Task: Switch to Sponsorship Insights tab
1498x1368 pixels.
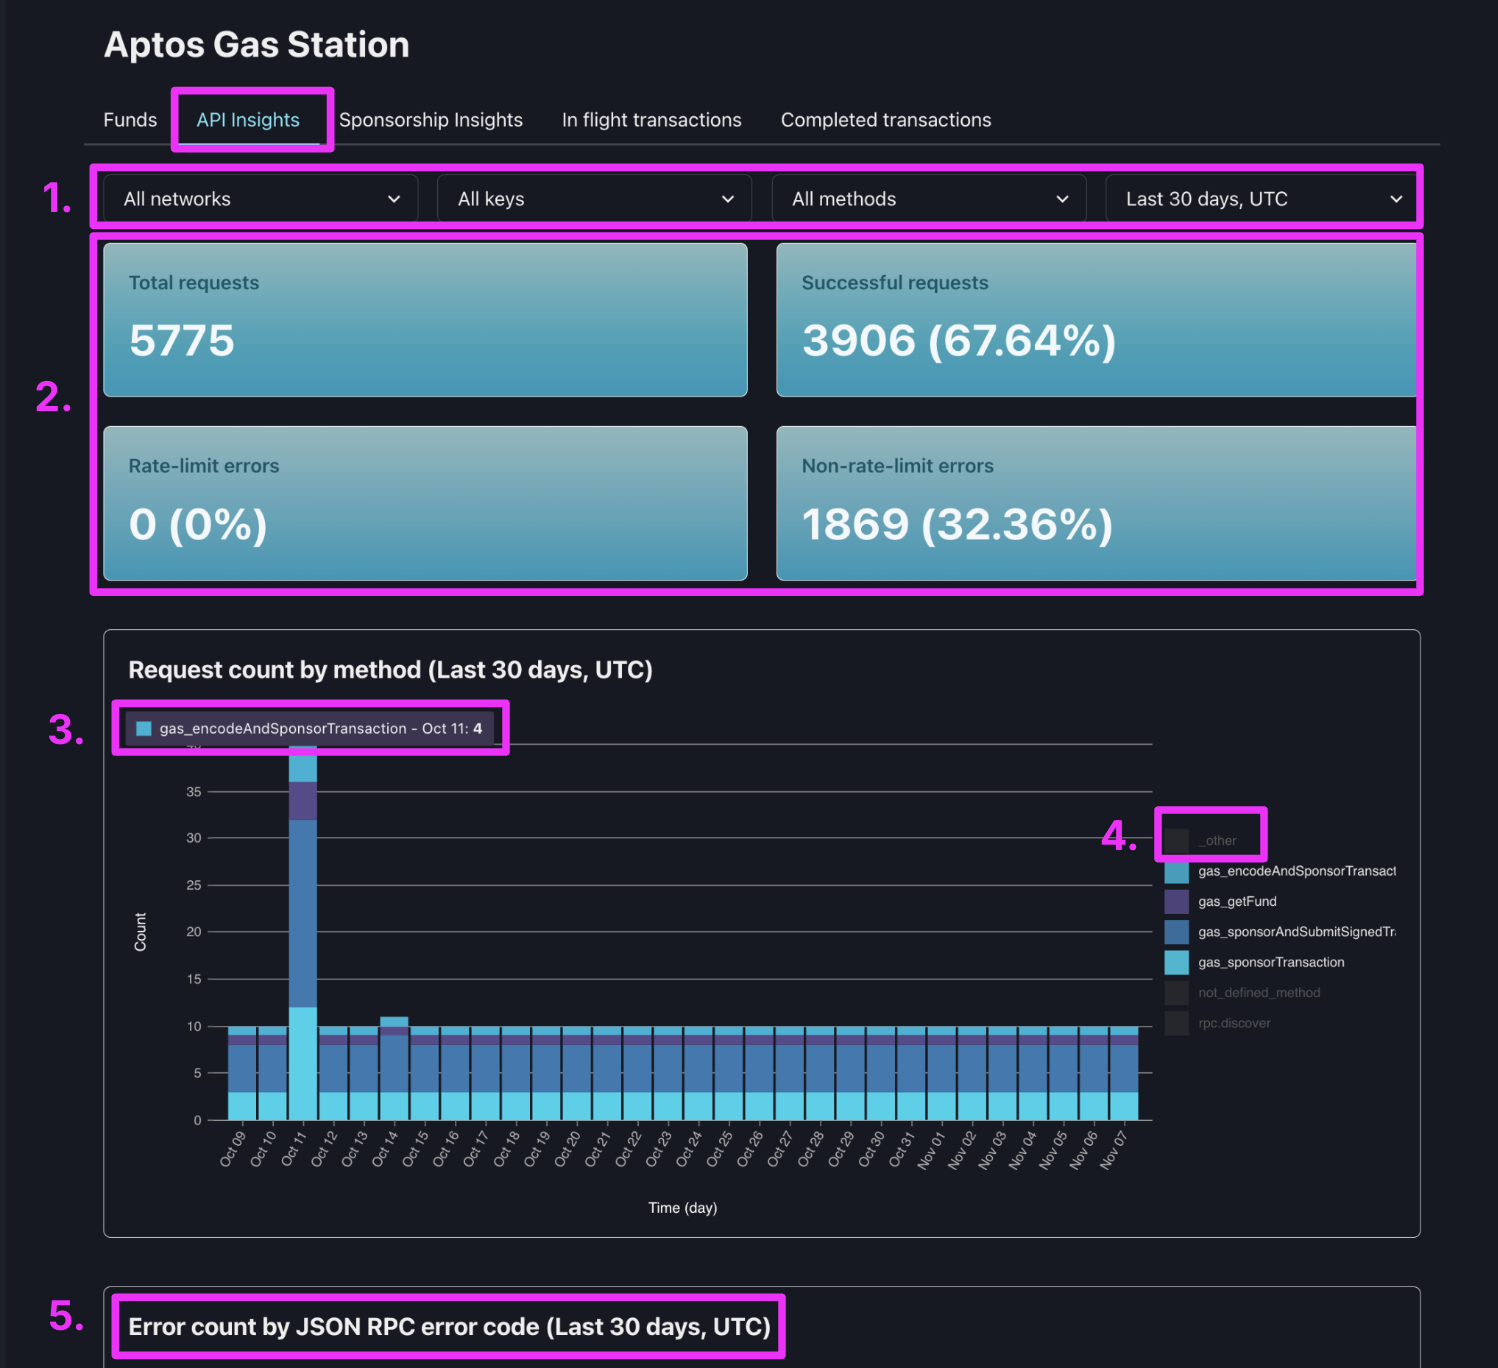Action: coord(431,120)
